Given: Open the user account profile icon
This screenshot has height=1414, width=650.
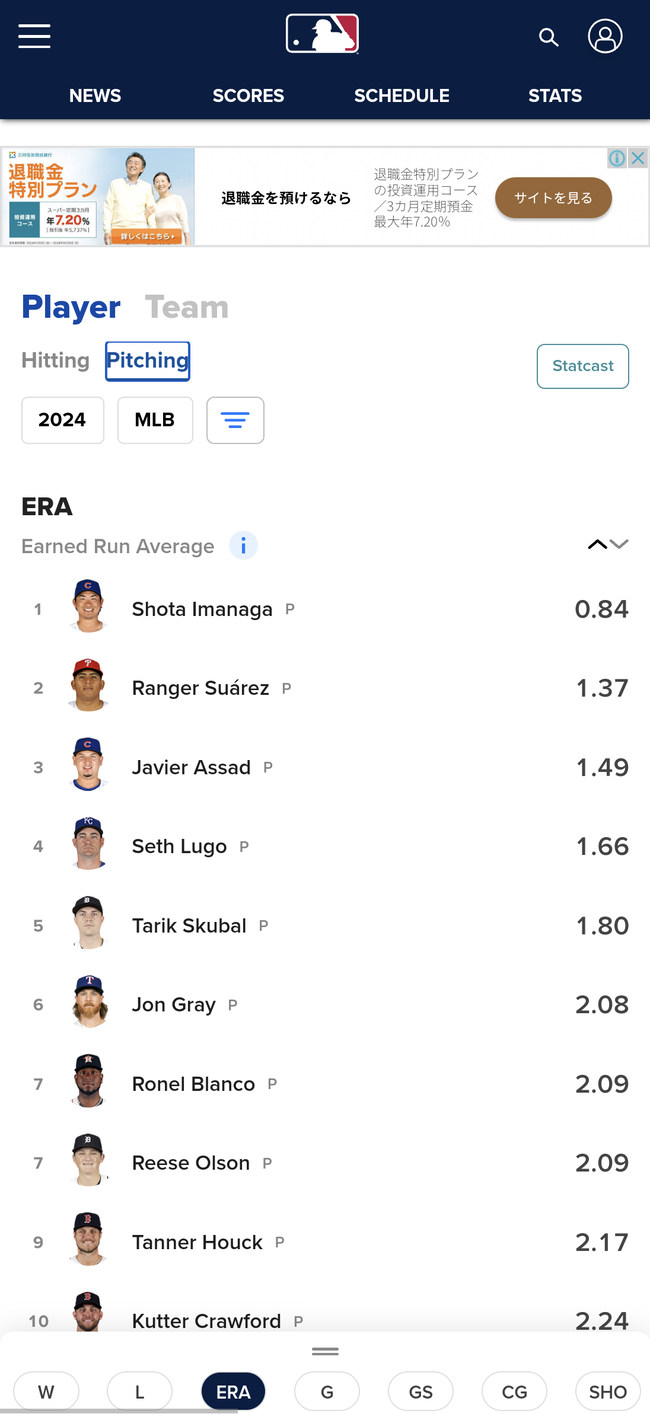Looking at the screenshot, I should (x=605, y=36).
